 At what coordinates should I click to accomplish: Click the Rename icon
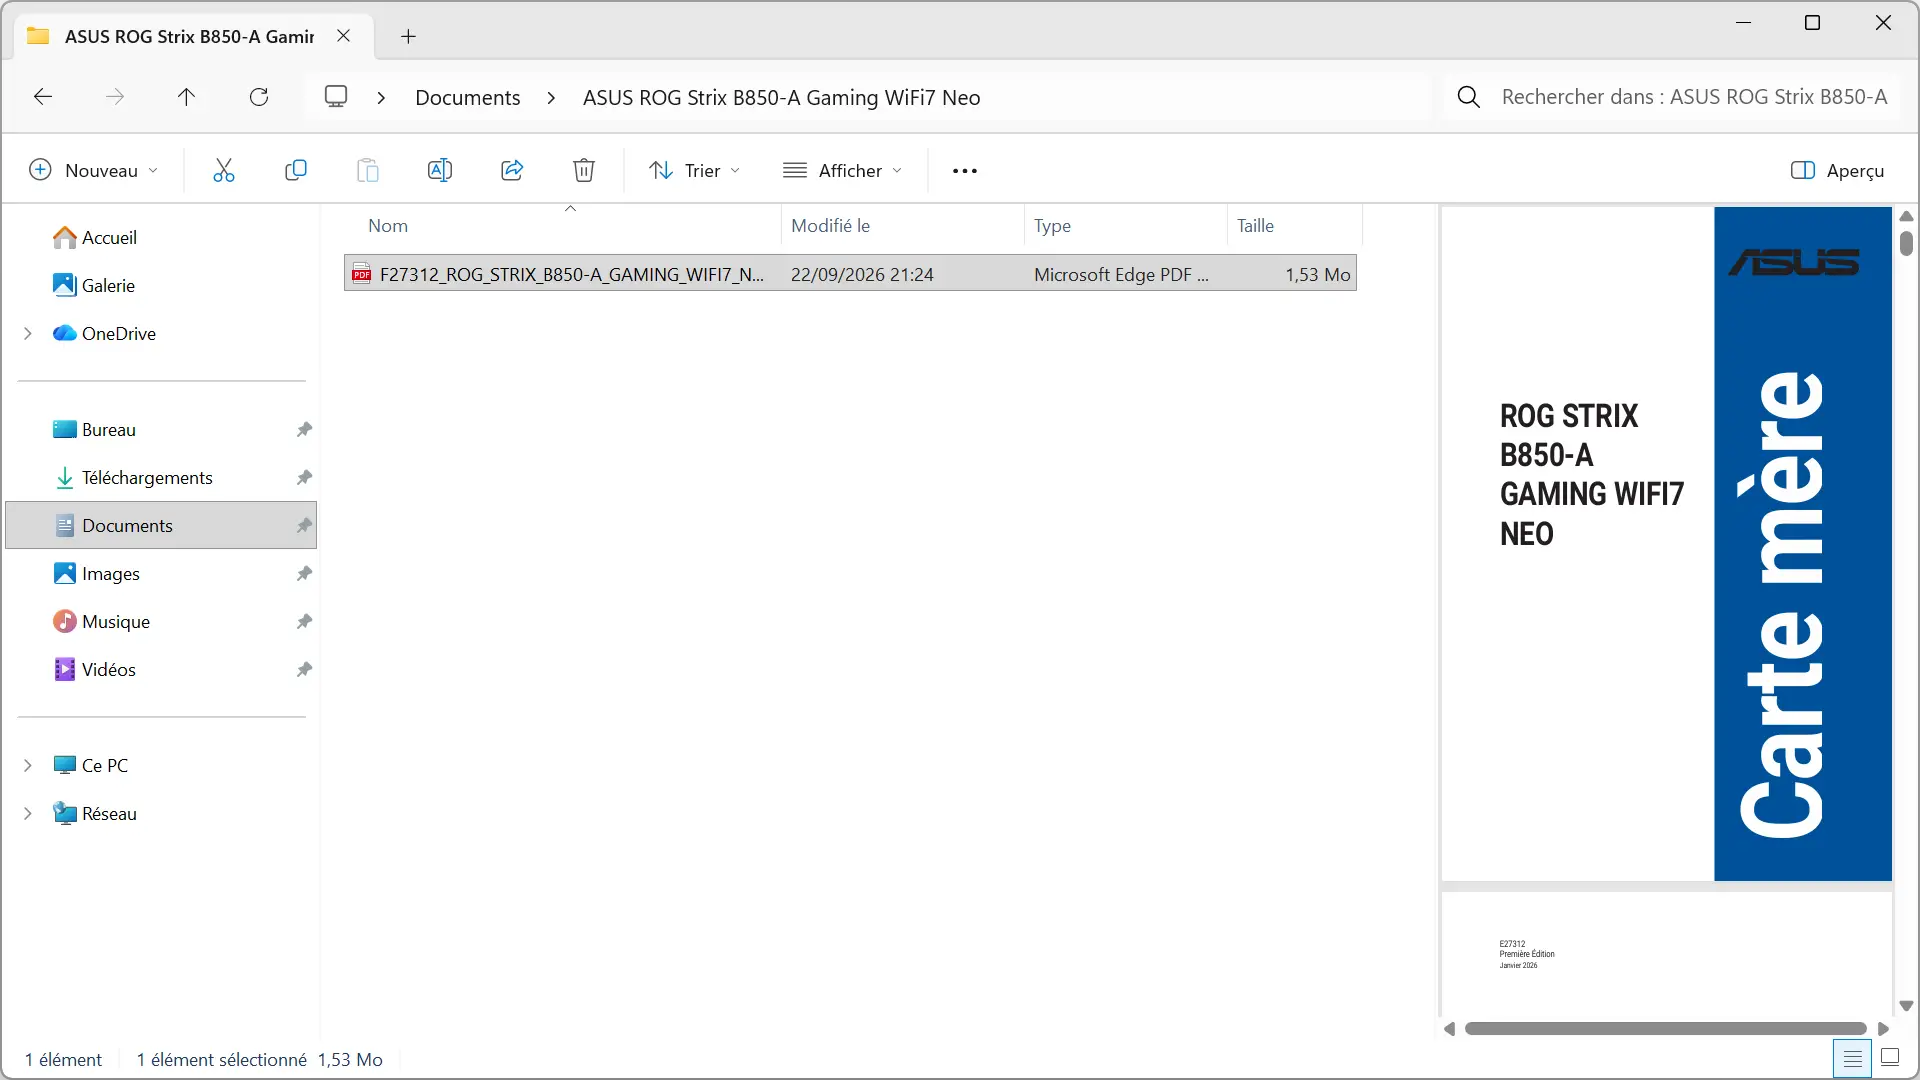click(440, 170)
